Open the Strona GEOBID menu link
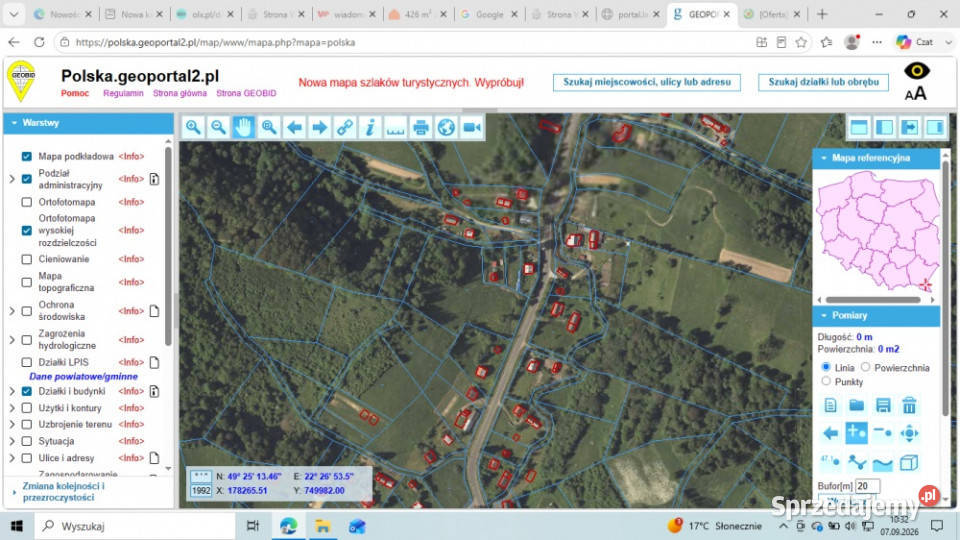960x540 pixels. pyautogui.click(x=246, y=93)
